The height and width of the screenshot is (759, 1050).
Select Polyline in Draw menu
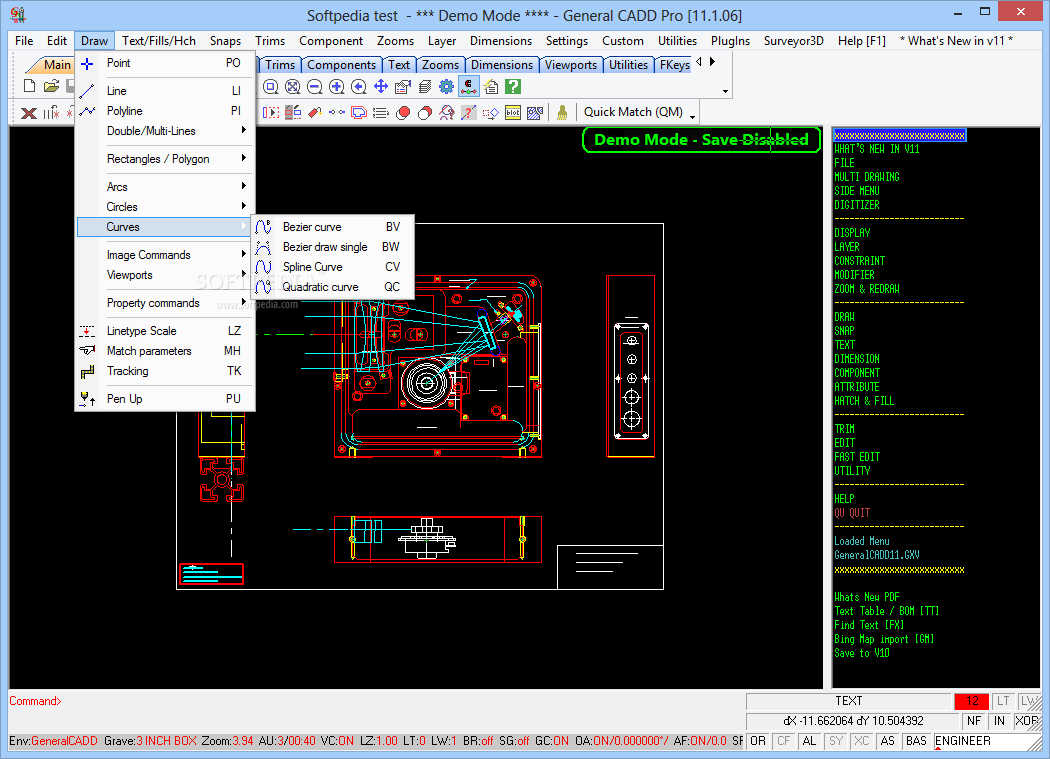coord(165,111)
